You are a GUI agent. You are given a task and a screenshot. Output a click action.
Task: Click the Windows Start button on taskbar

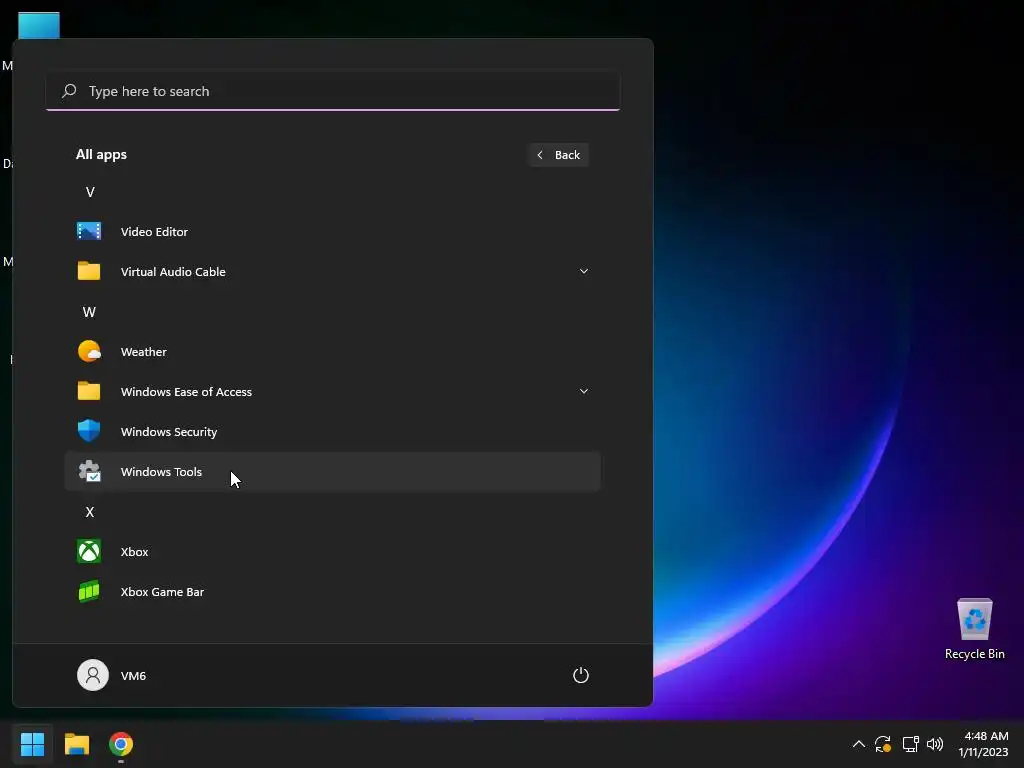(32, 743)
